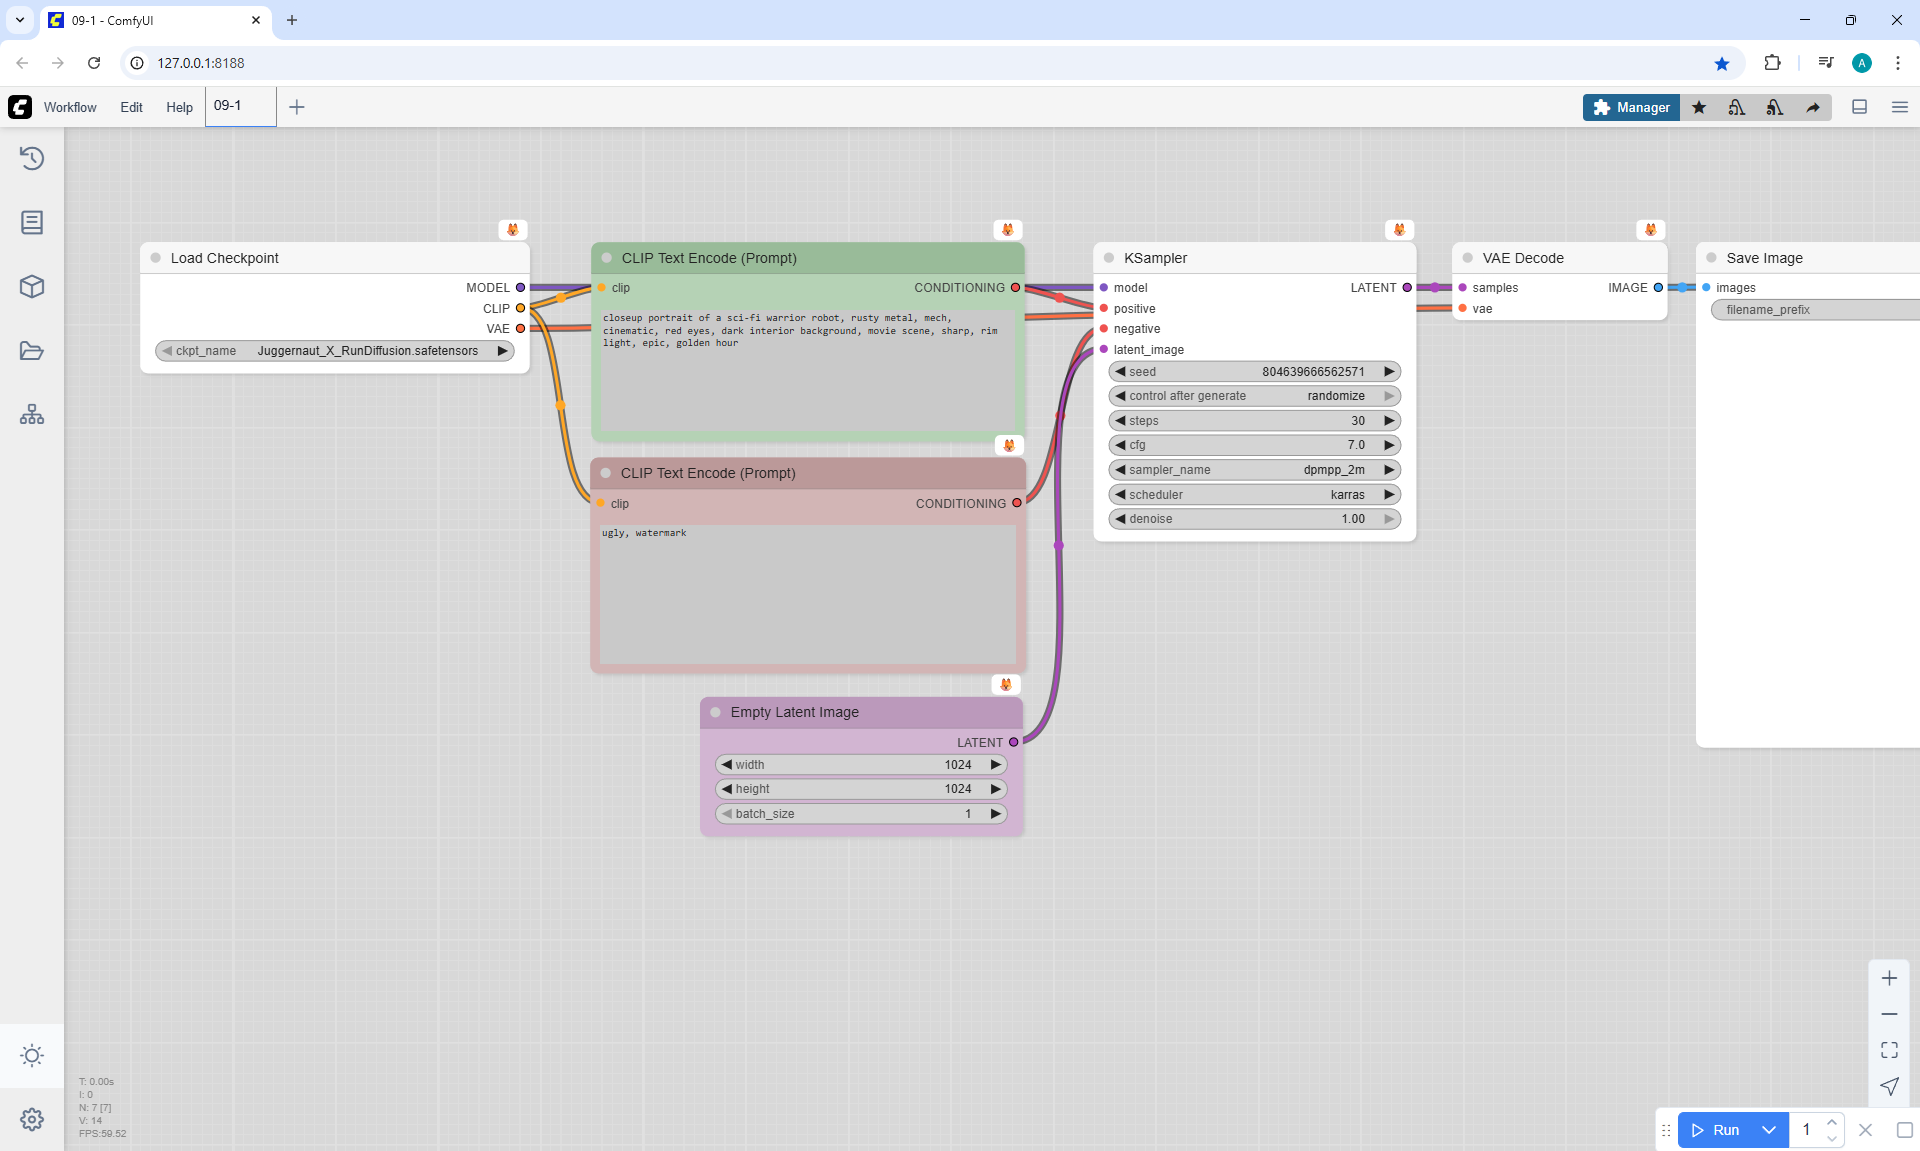Click the share arrow icon near Manager
Image resolution: width=1920 pixels, height=1151 pixels.
pos(1813,107)
